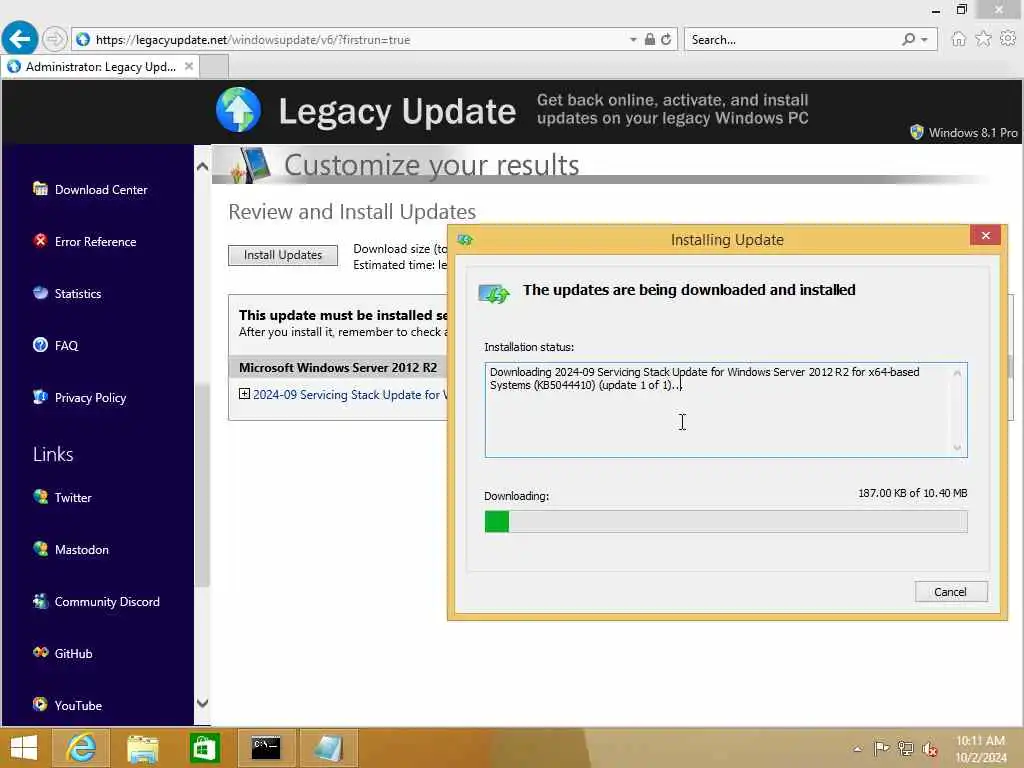Click the red Error Reference icon
The width and height of the screenshot is (1024, 768).
pyautogui.click(x=40, y=241)
